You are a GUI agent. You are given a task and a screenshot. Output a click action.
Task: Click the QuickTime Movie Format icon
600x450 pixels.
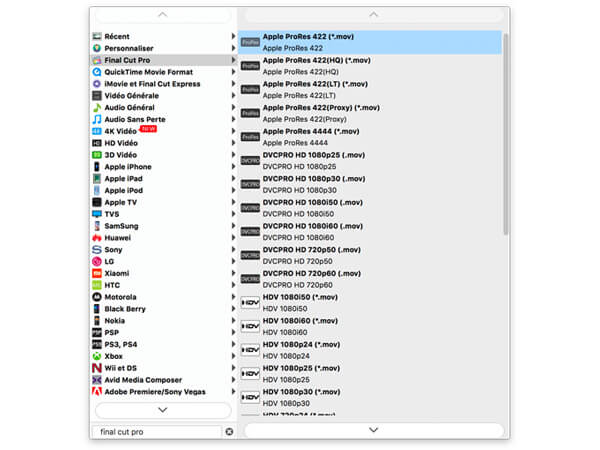click(x=96, y=72)
